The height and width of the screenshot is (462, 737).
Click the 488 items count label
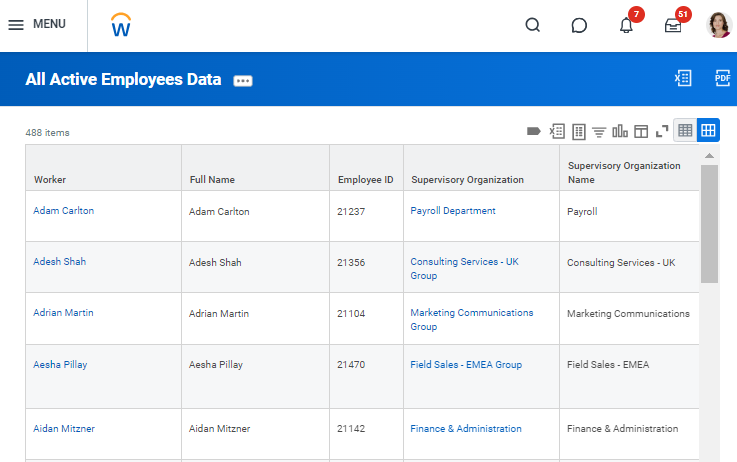pos(47,133)
